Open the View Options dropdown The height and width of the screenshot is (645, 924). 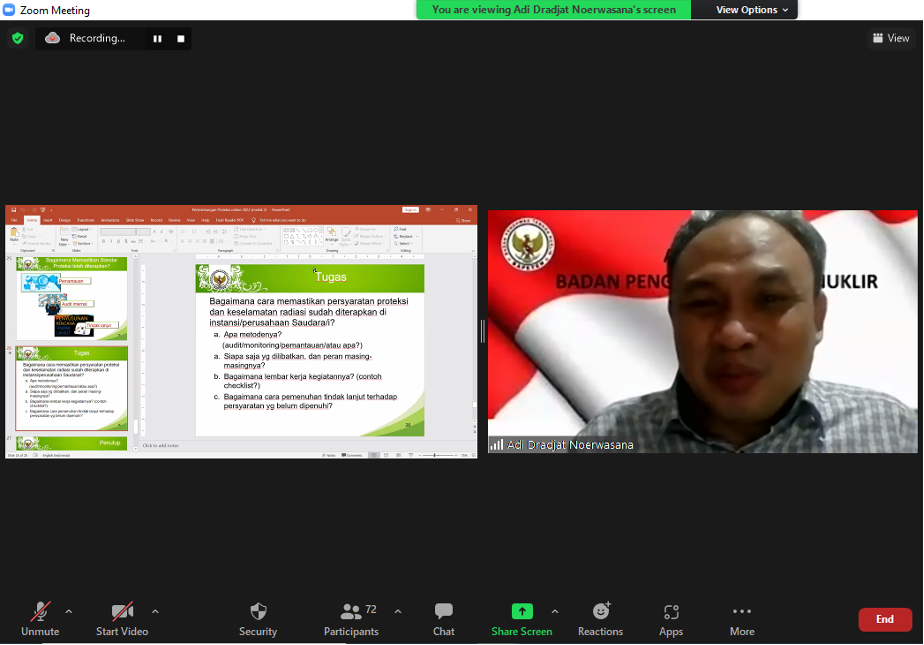coord(751,9)
